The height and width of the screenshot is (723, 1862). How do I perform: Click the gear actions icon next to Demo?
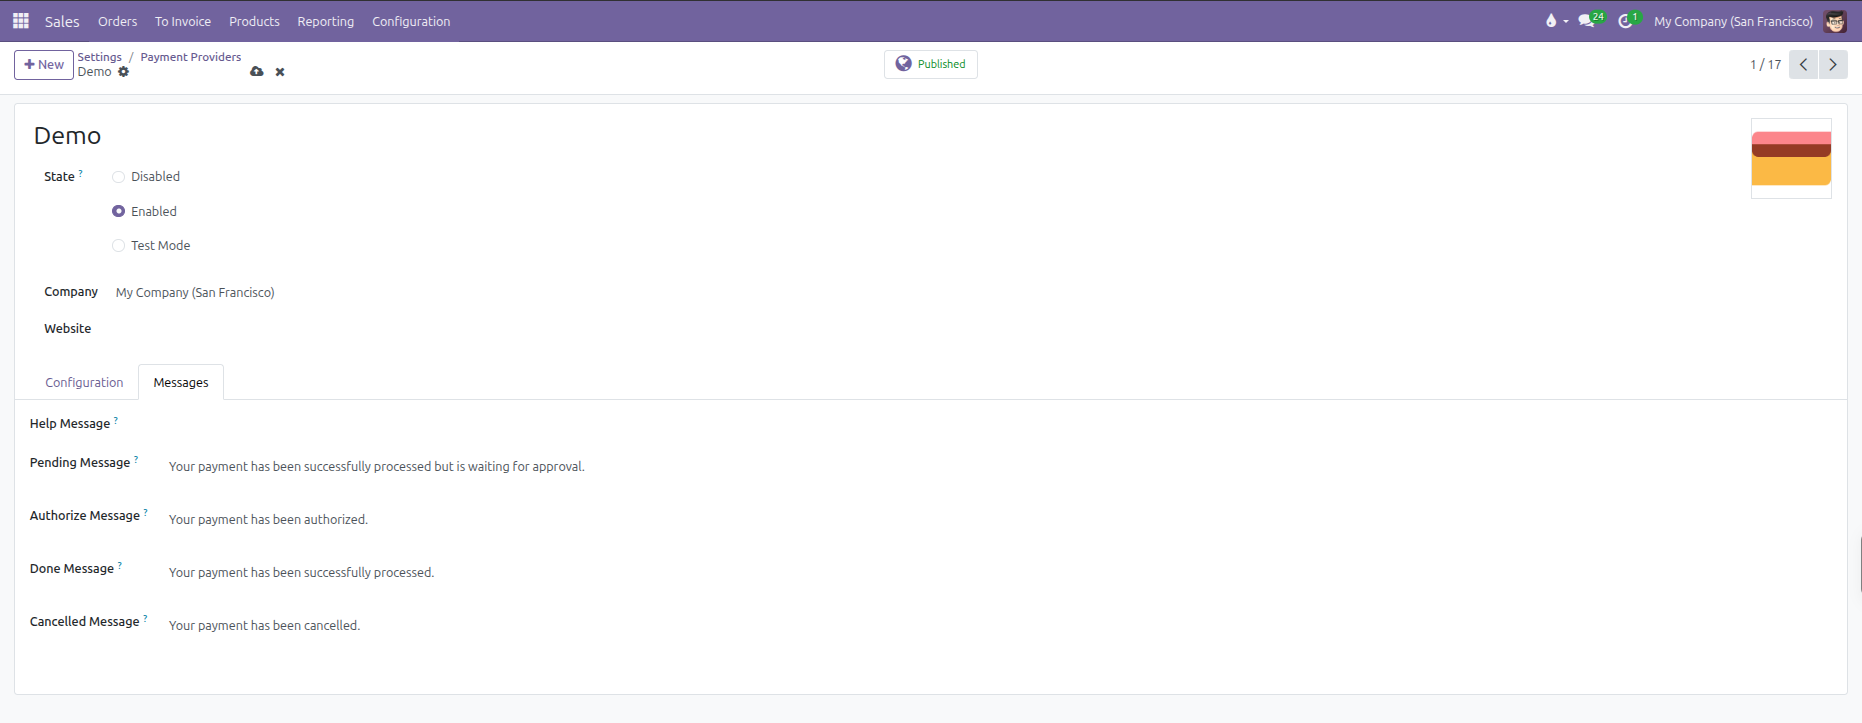click(124, 72)
